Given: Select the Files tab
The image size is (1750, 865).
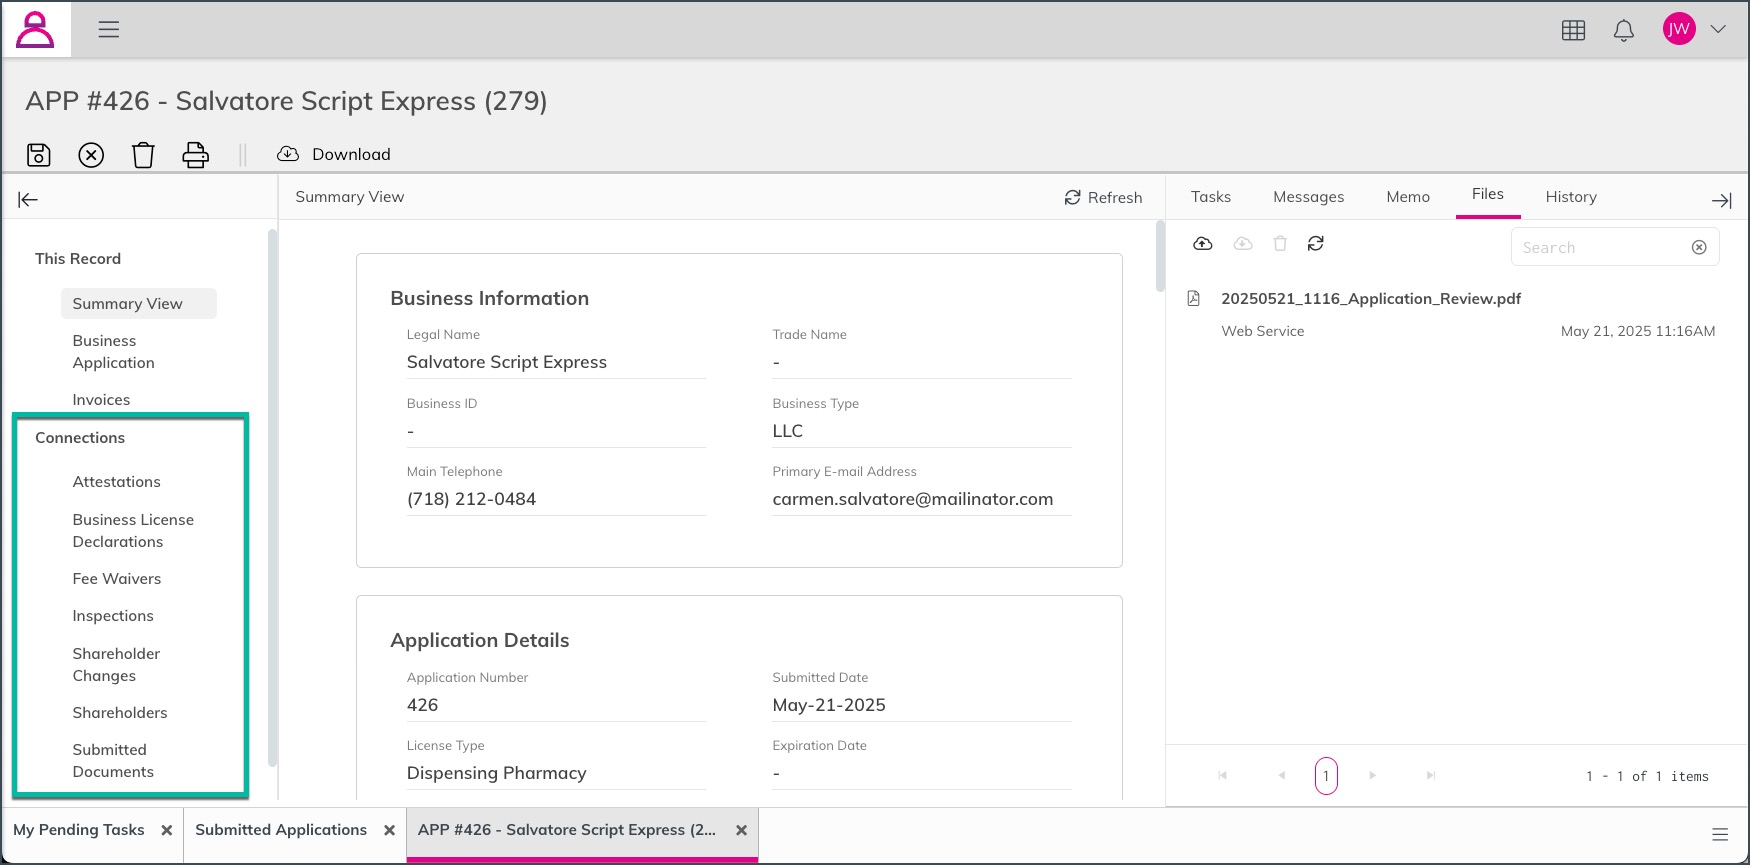Looking at the screenshot, I should 1487,195.
